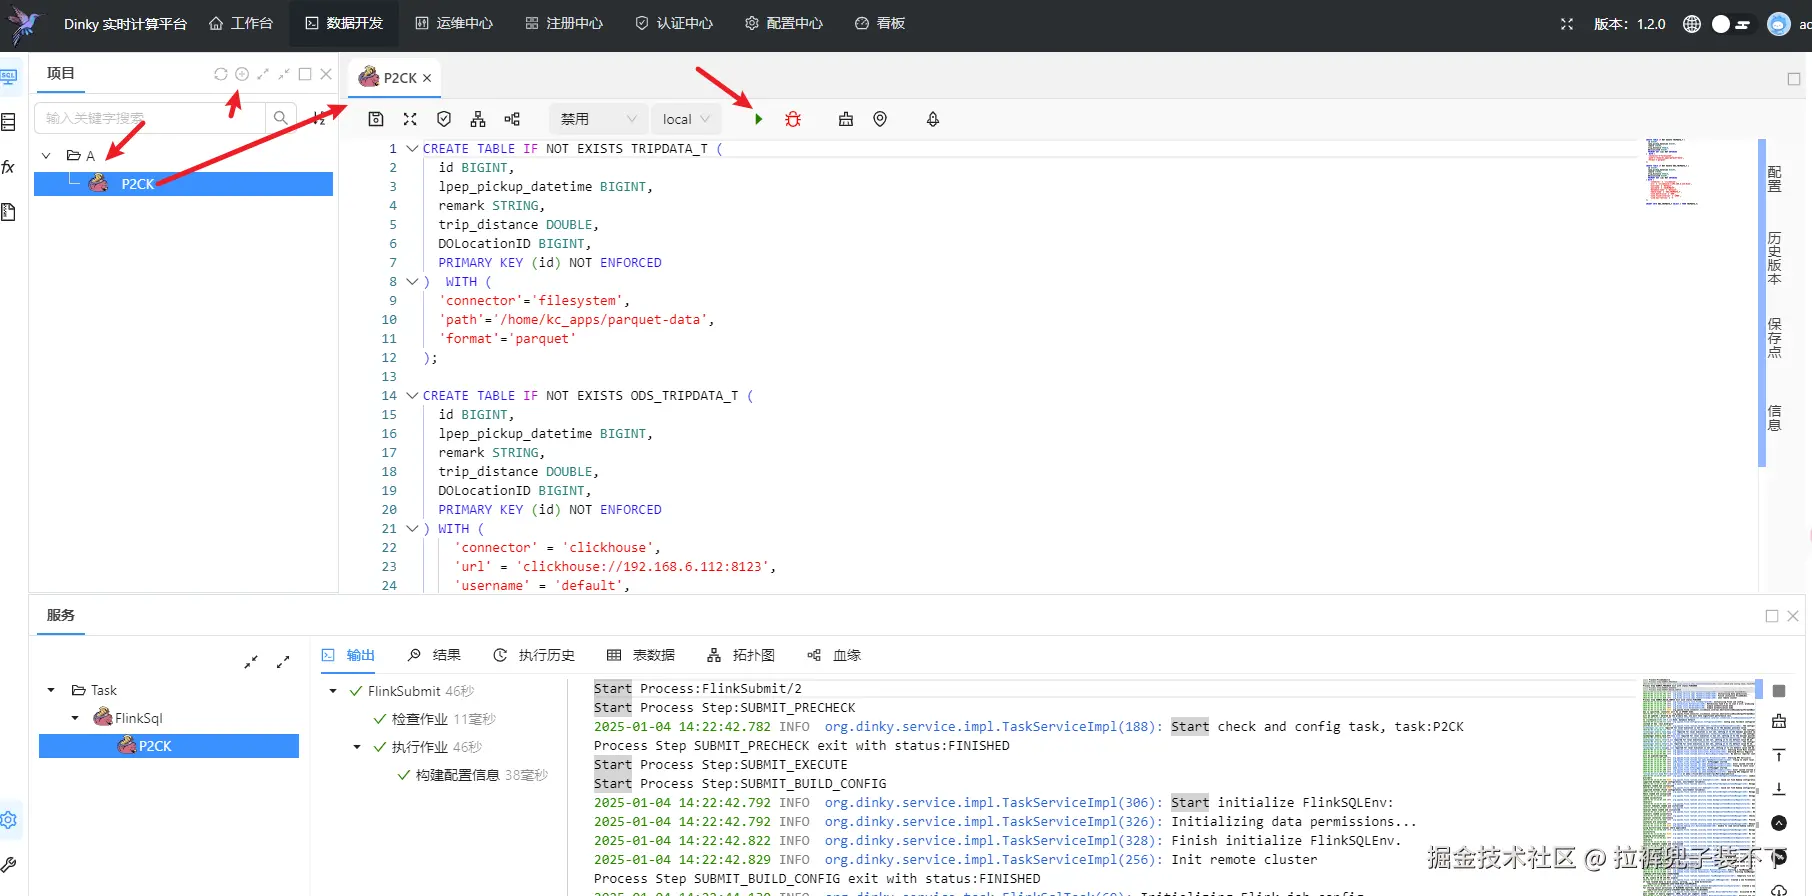This screenshot has width=1812, height=896.
Task: Open 配置 panel on right sidebar
Action: [1774, 179]
